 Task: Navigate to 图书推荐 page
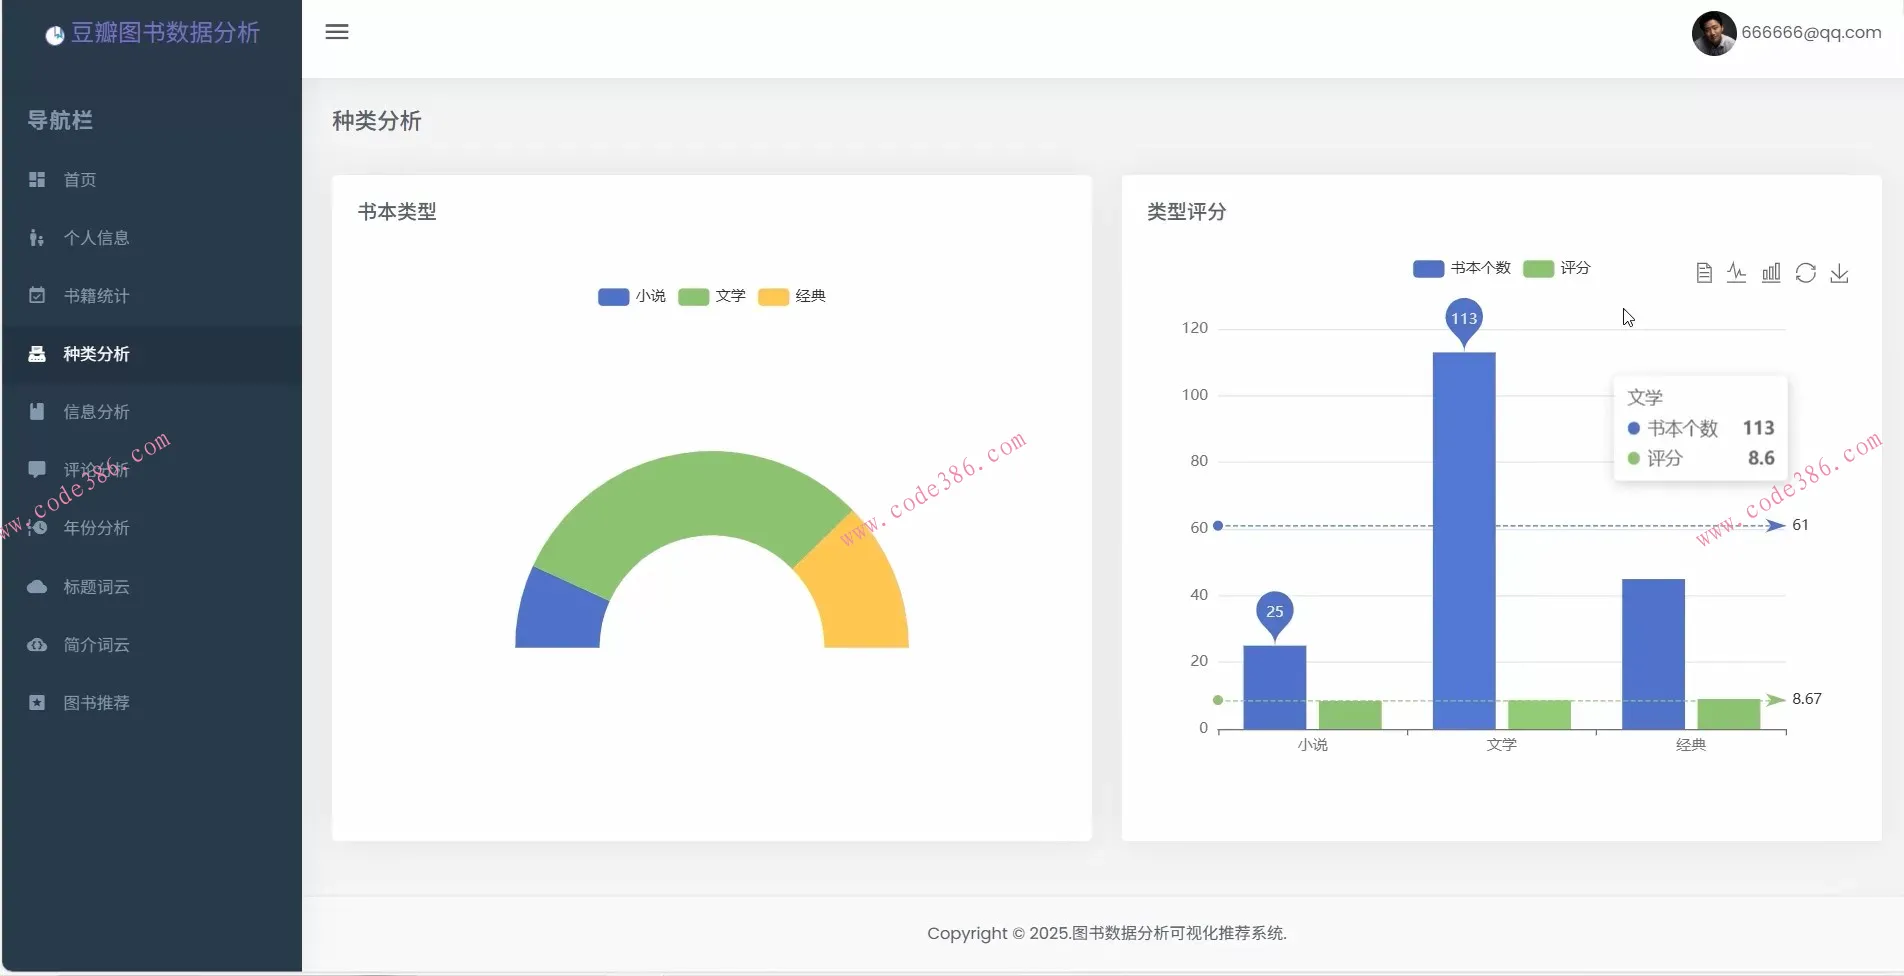pyautogui.click(x=96, y=703)
